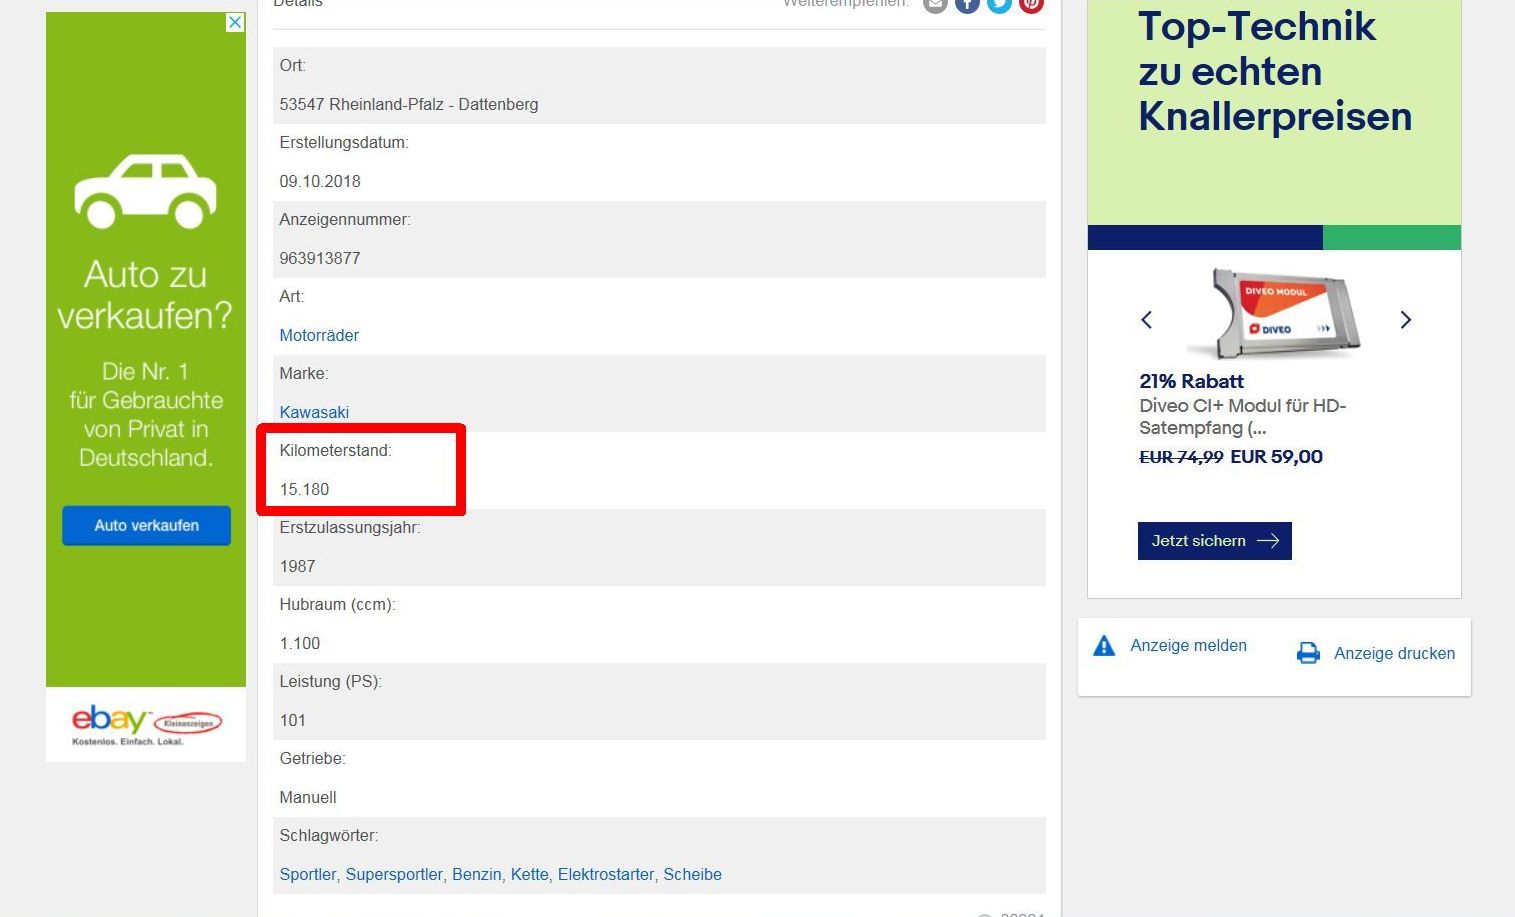Close the green car advertisement
The width and height of the screenshot is (1515, 917).
tap(235, 22)
